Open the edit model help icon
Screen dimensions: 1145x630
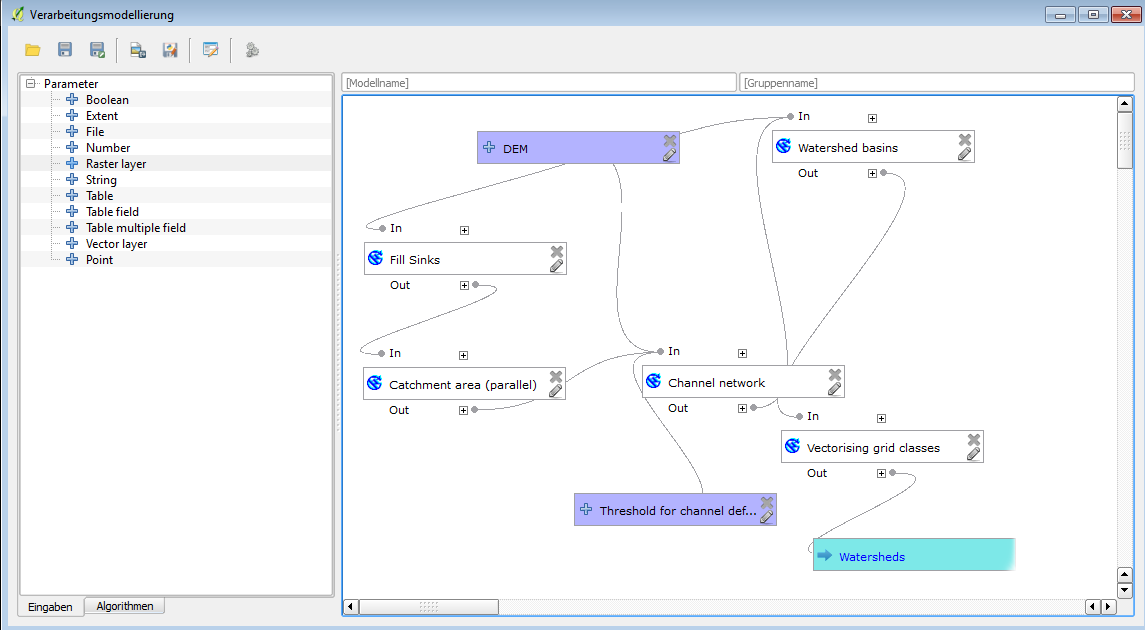[210, 50]
